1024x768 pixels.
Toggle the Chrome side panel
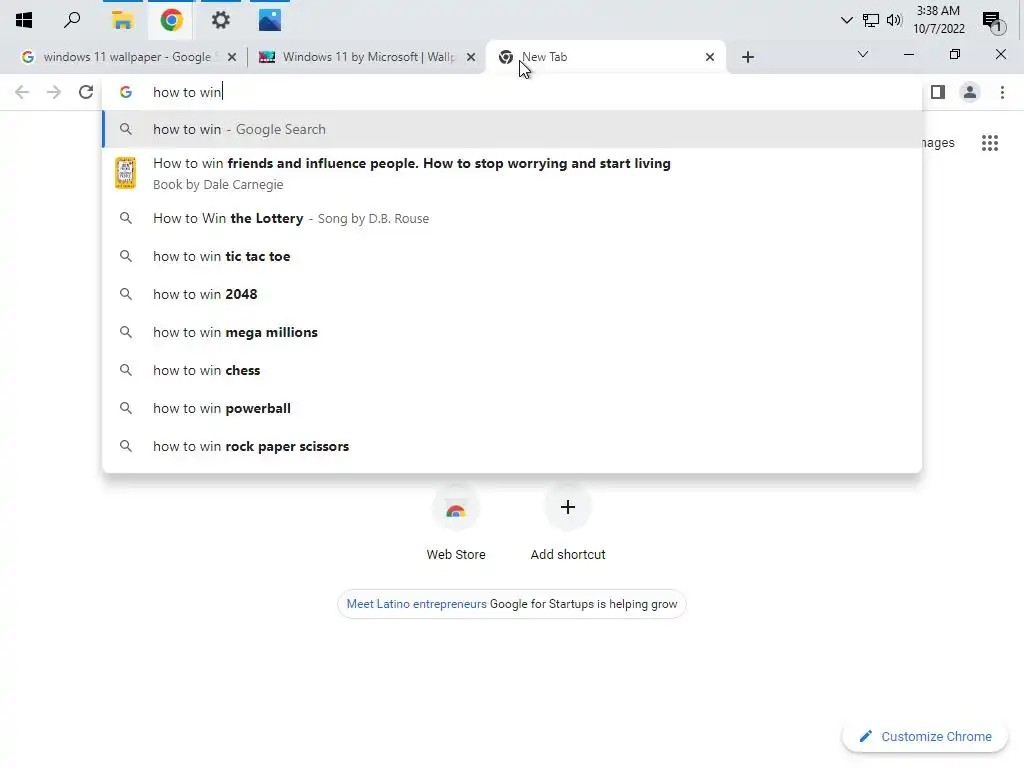(x=938, y=92)
